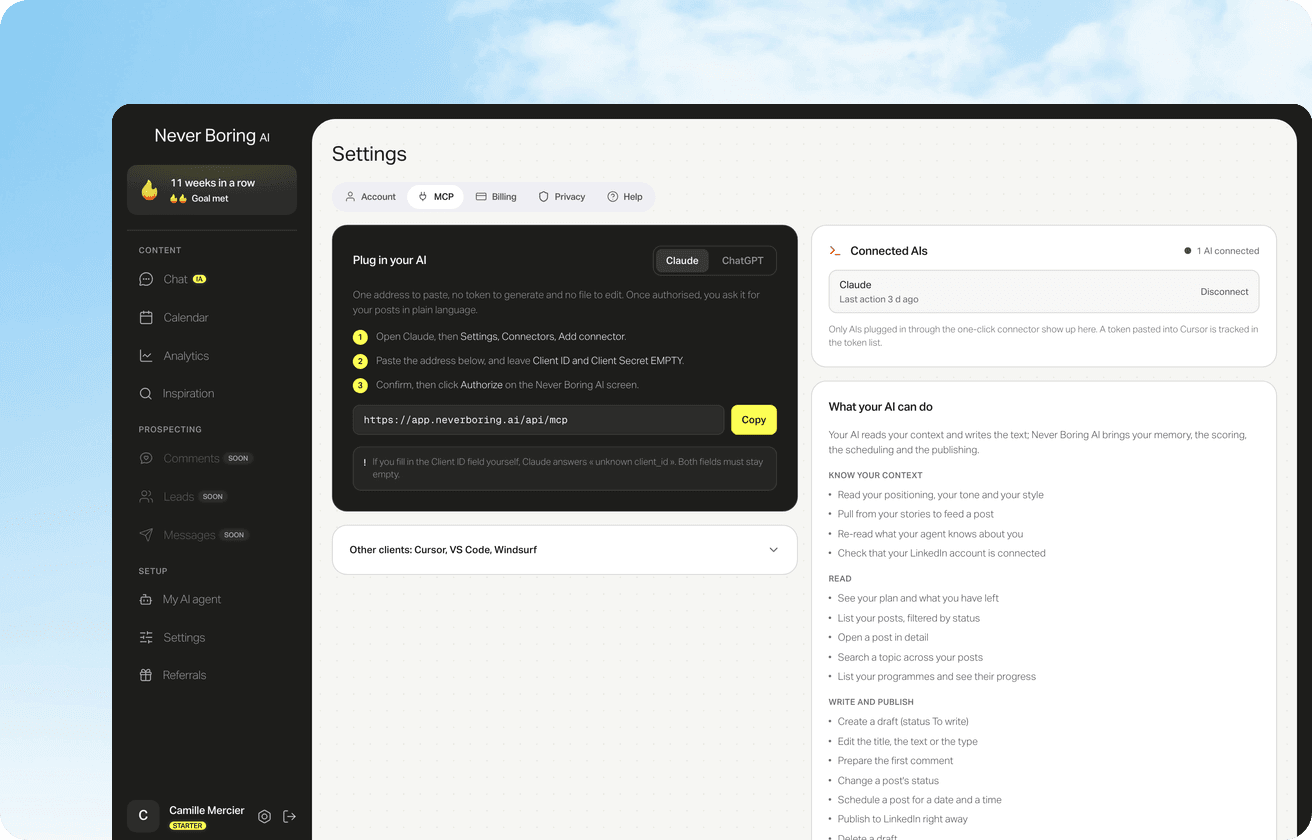Open the Help tab
1312x840 pixels.
tap(625, 197)
